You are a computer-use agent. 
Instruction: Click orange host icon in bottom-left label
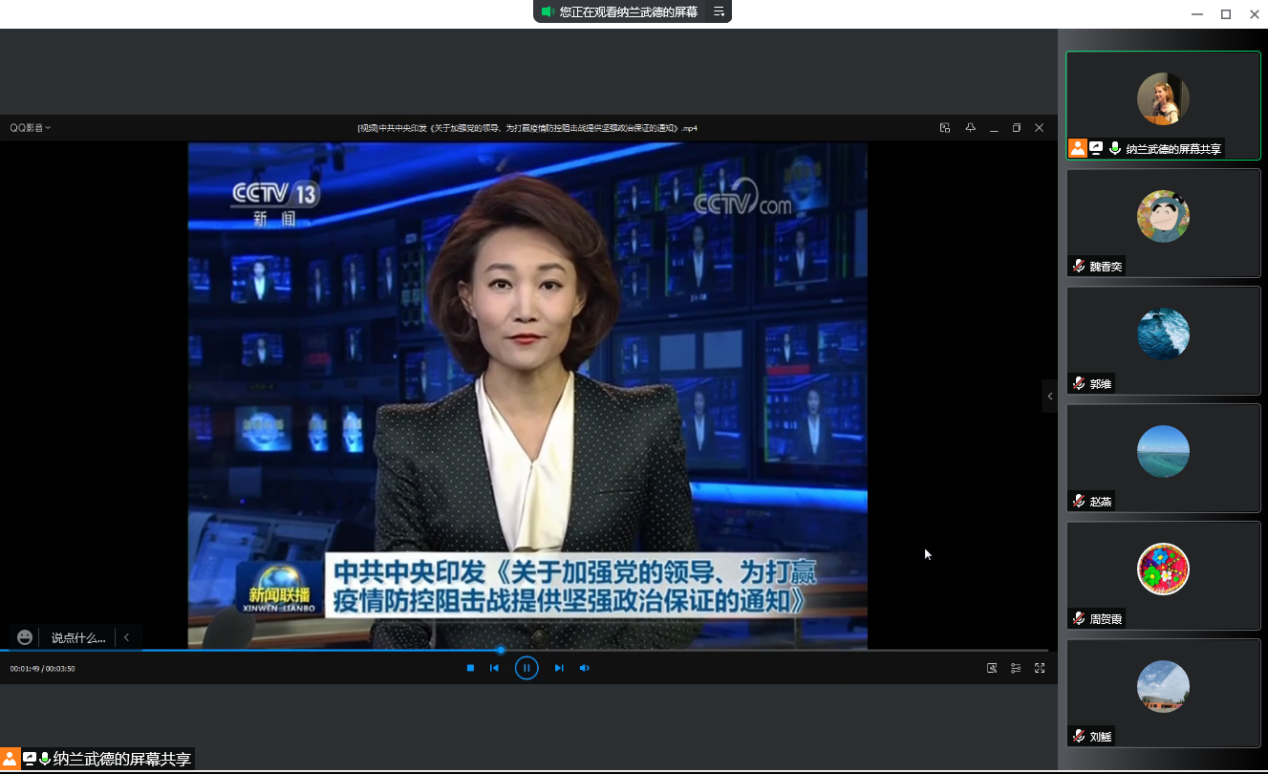click(9, 759)
